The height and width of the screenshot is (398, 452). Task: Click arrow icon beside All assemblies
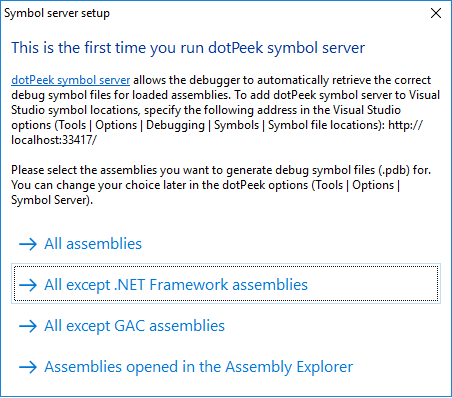click(28, 244)
